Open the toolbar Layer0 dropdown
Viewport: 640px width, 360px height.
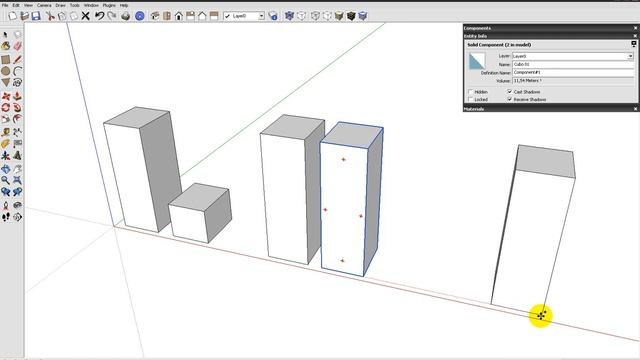[x=262, y=16]
